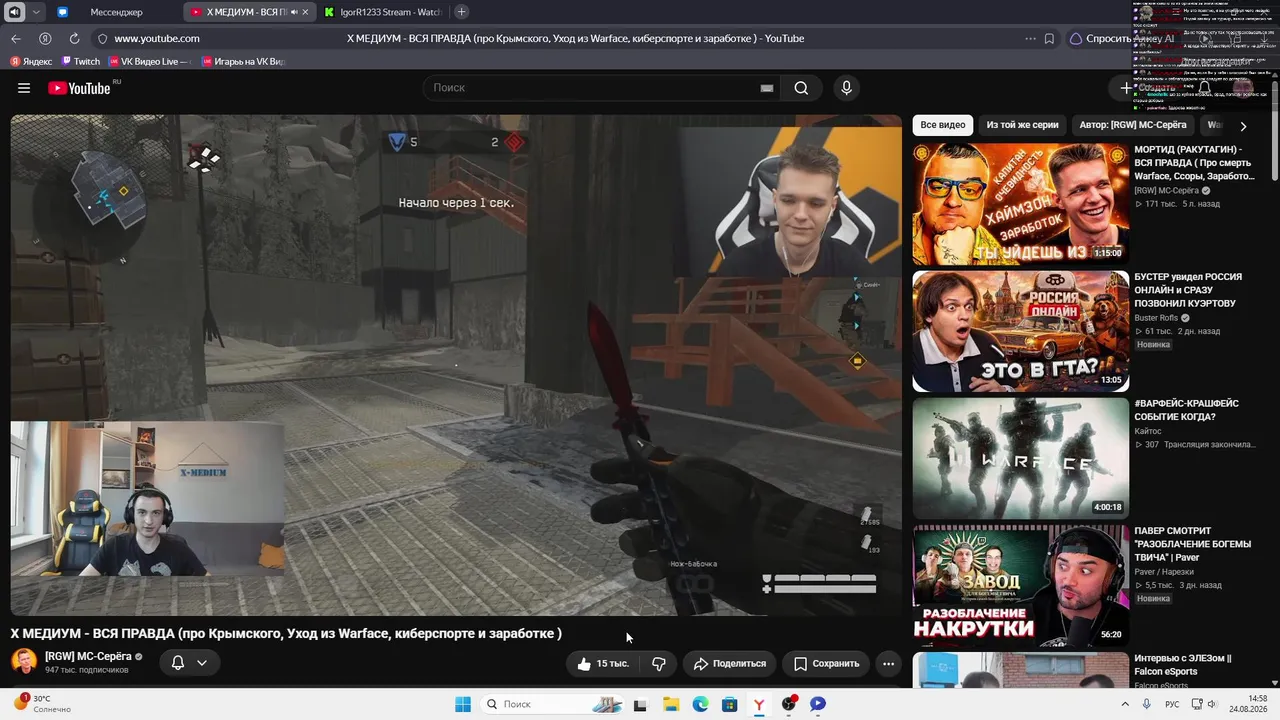The width and height of the screenshot is (1280, 720).
Task: Toggle subscription notification bell dropdown
Action: point(189,663)
